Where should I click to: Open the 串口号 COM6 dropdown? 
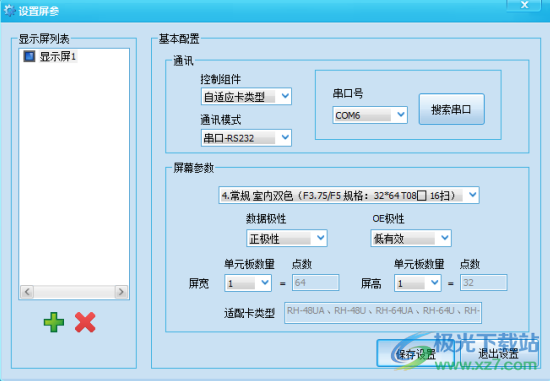[370, 115]
